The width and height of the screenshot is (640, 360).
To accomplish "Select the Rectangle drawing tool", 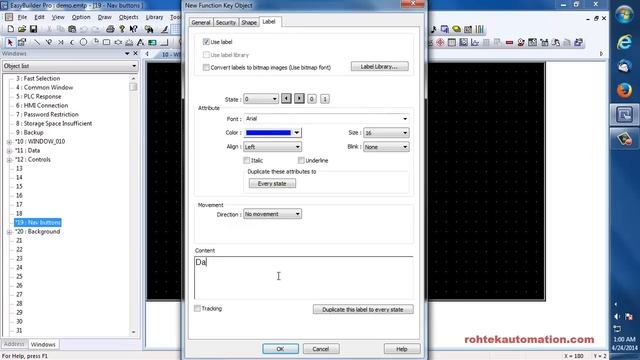I will click(107, 42).
